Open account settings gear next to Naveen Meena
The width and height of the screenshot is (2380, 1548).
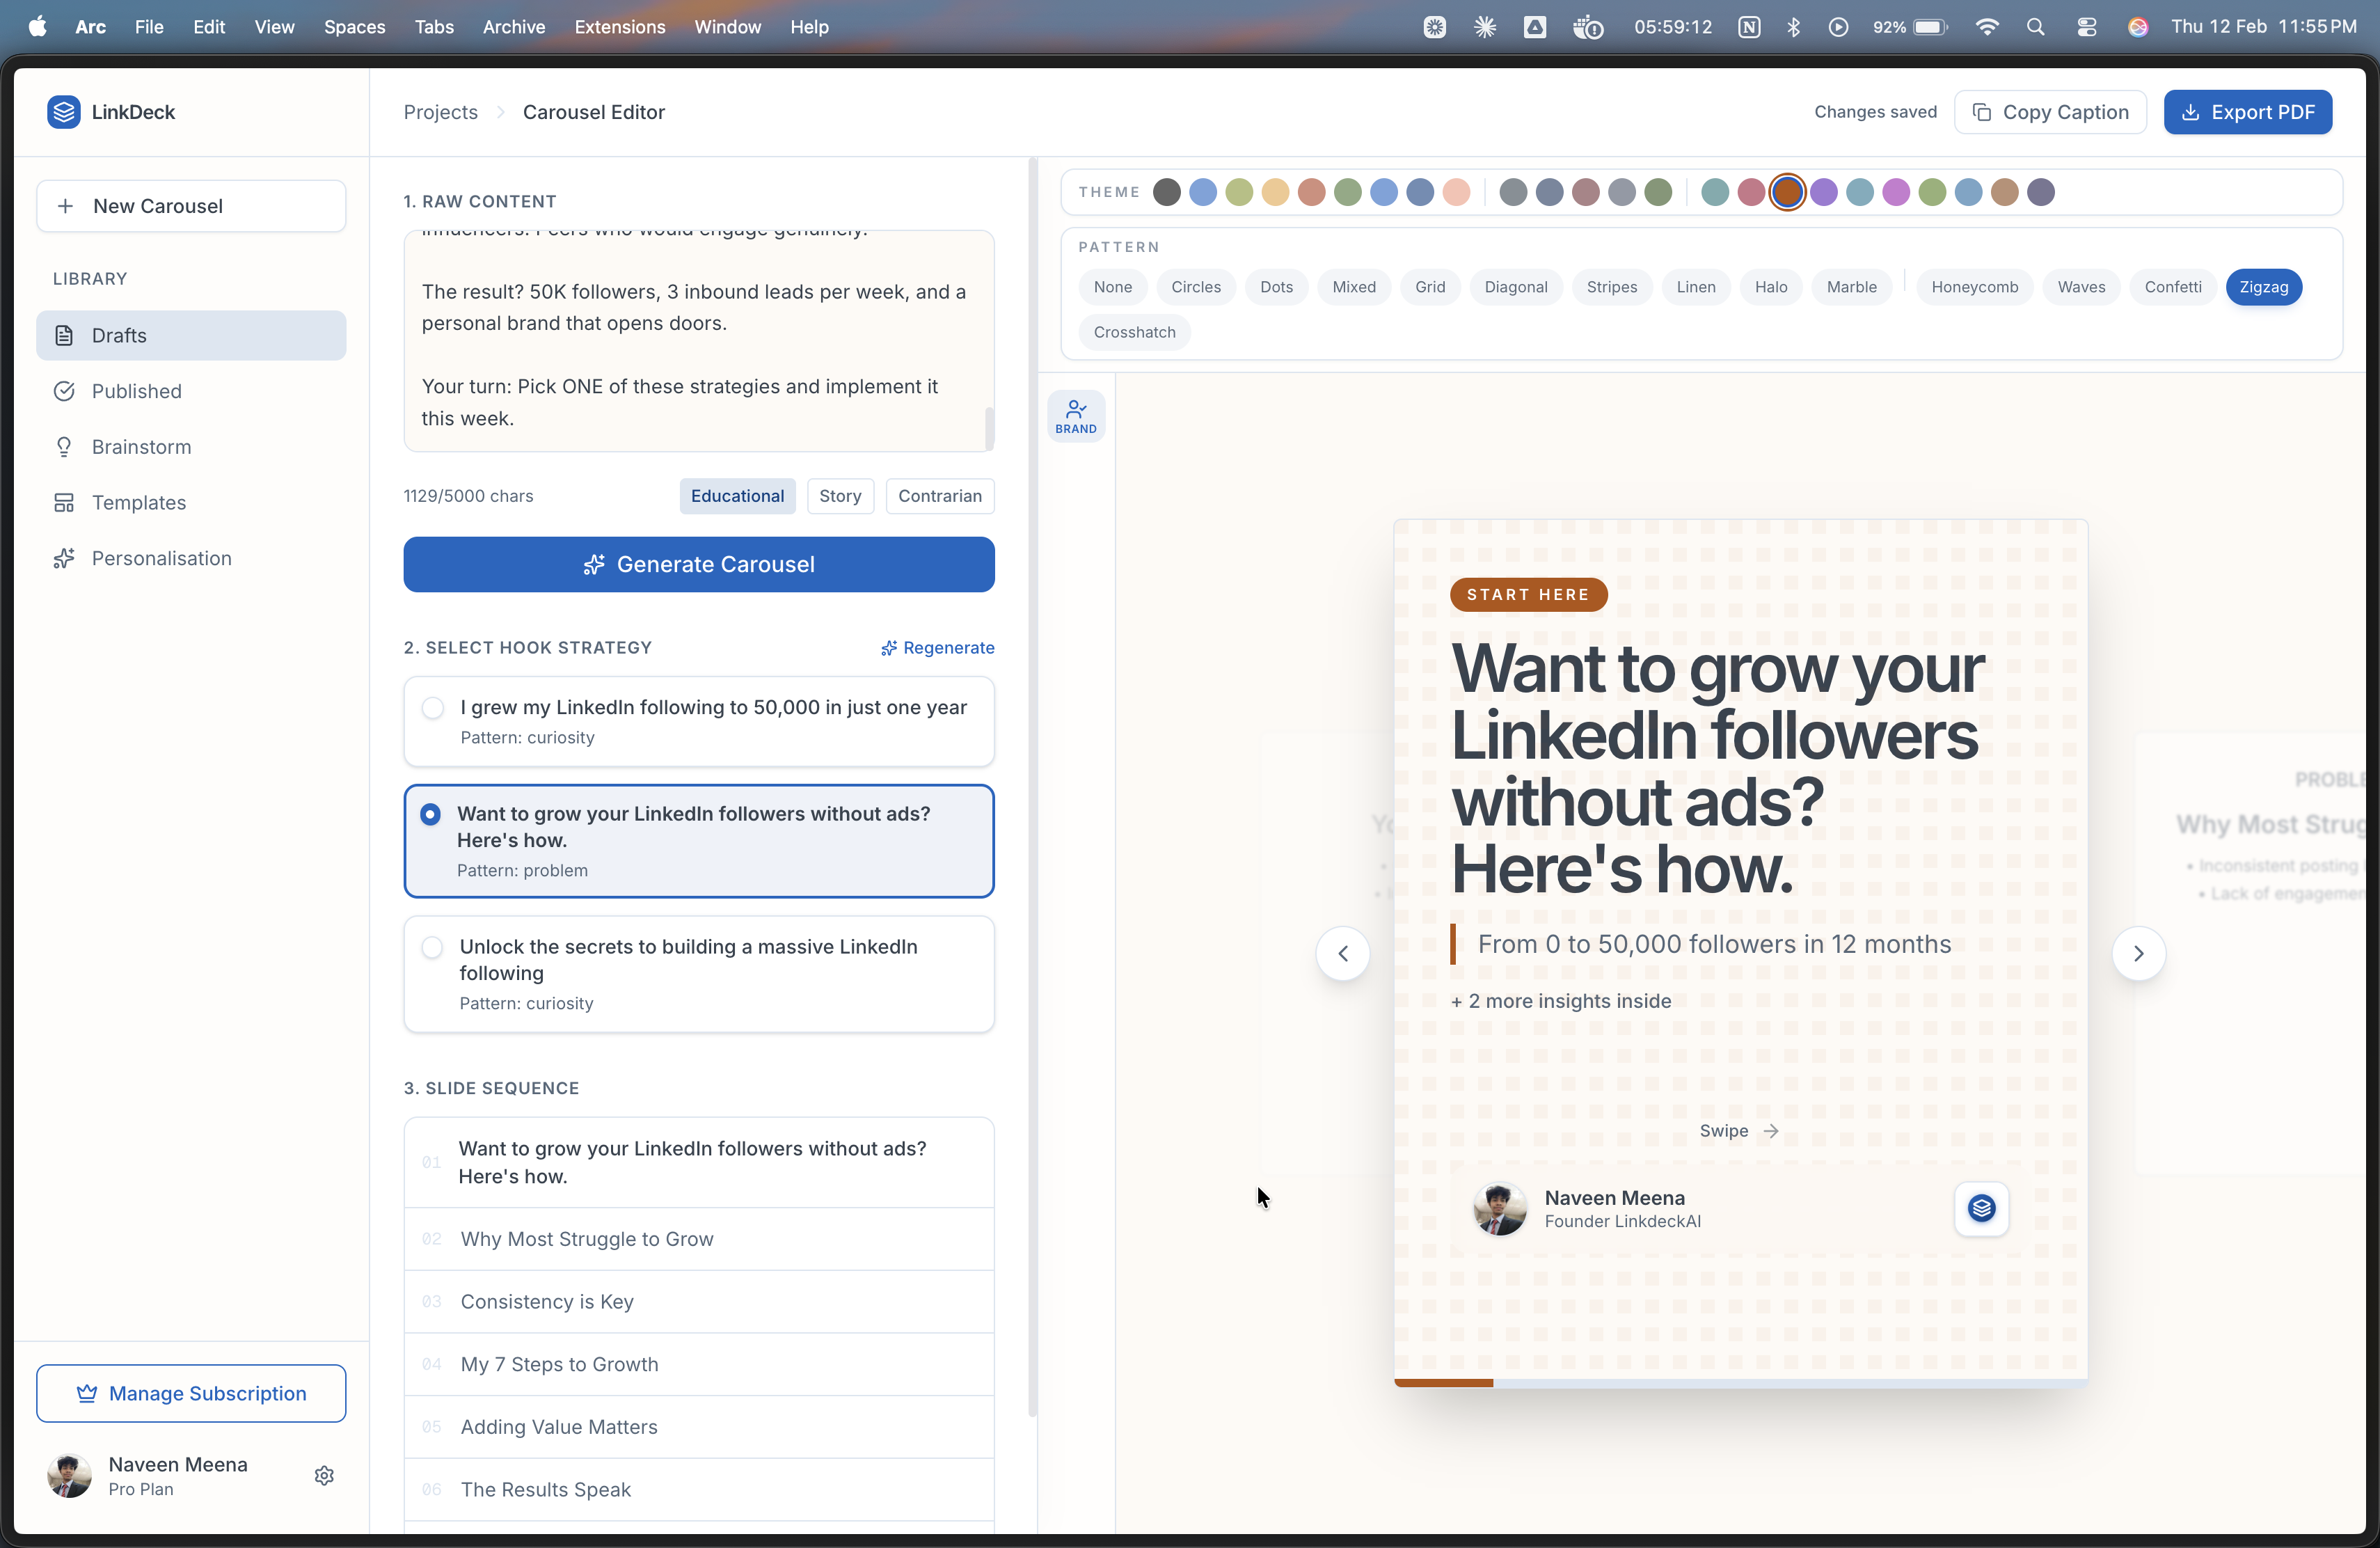324,1475
